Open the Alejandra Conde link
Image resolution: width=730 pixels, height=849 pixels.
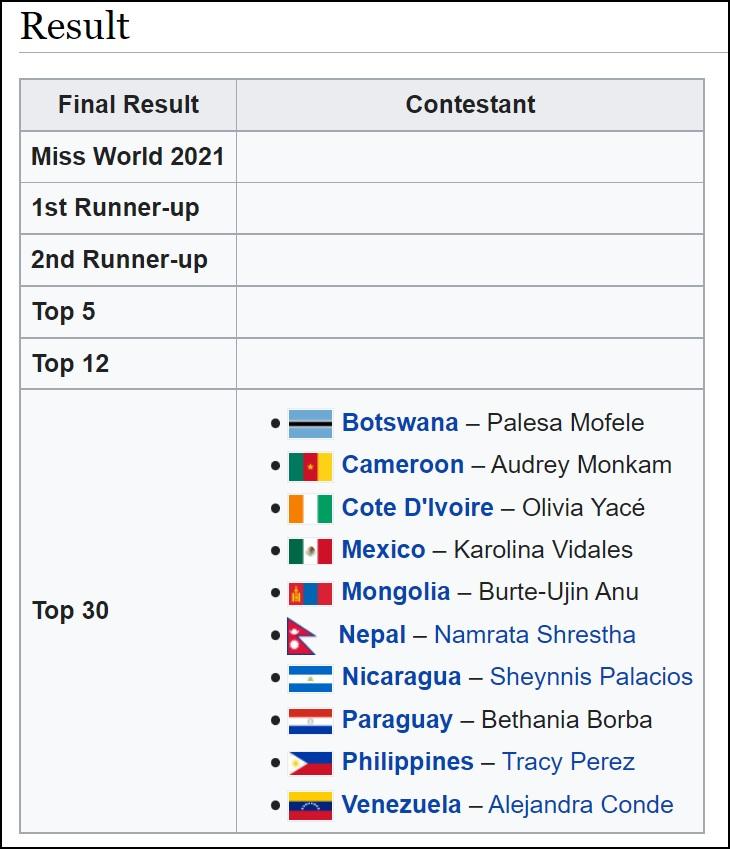point(581,805)
